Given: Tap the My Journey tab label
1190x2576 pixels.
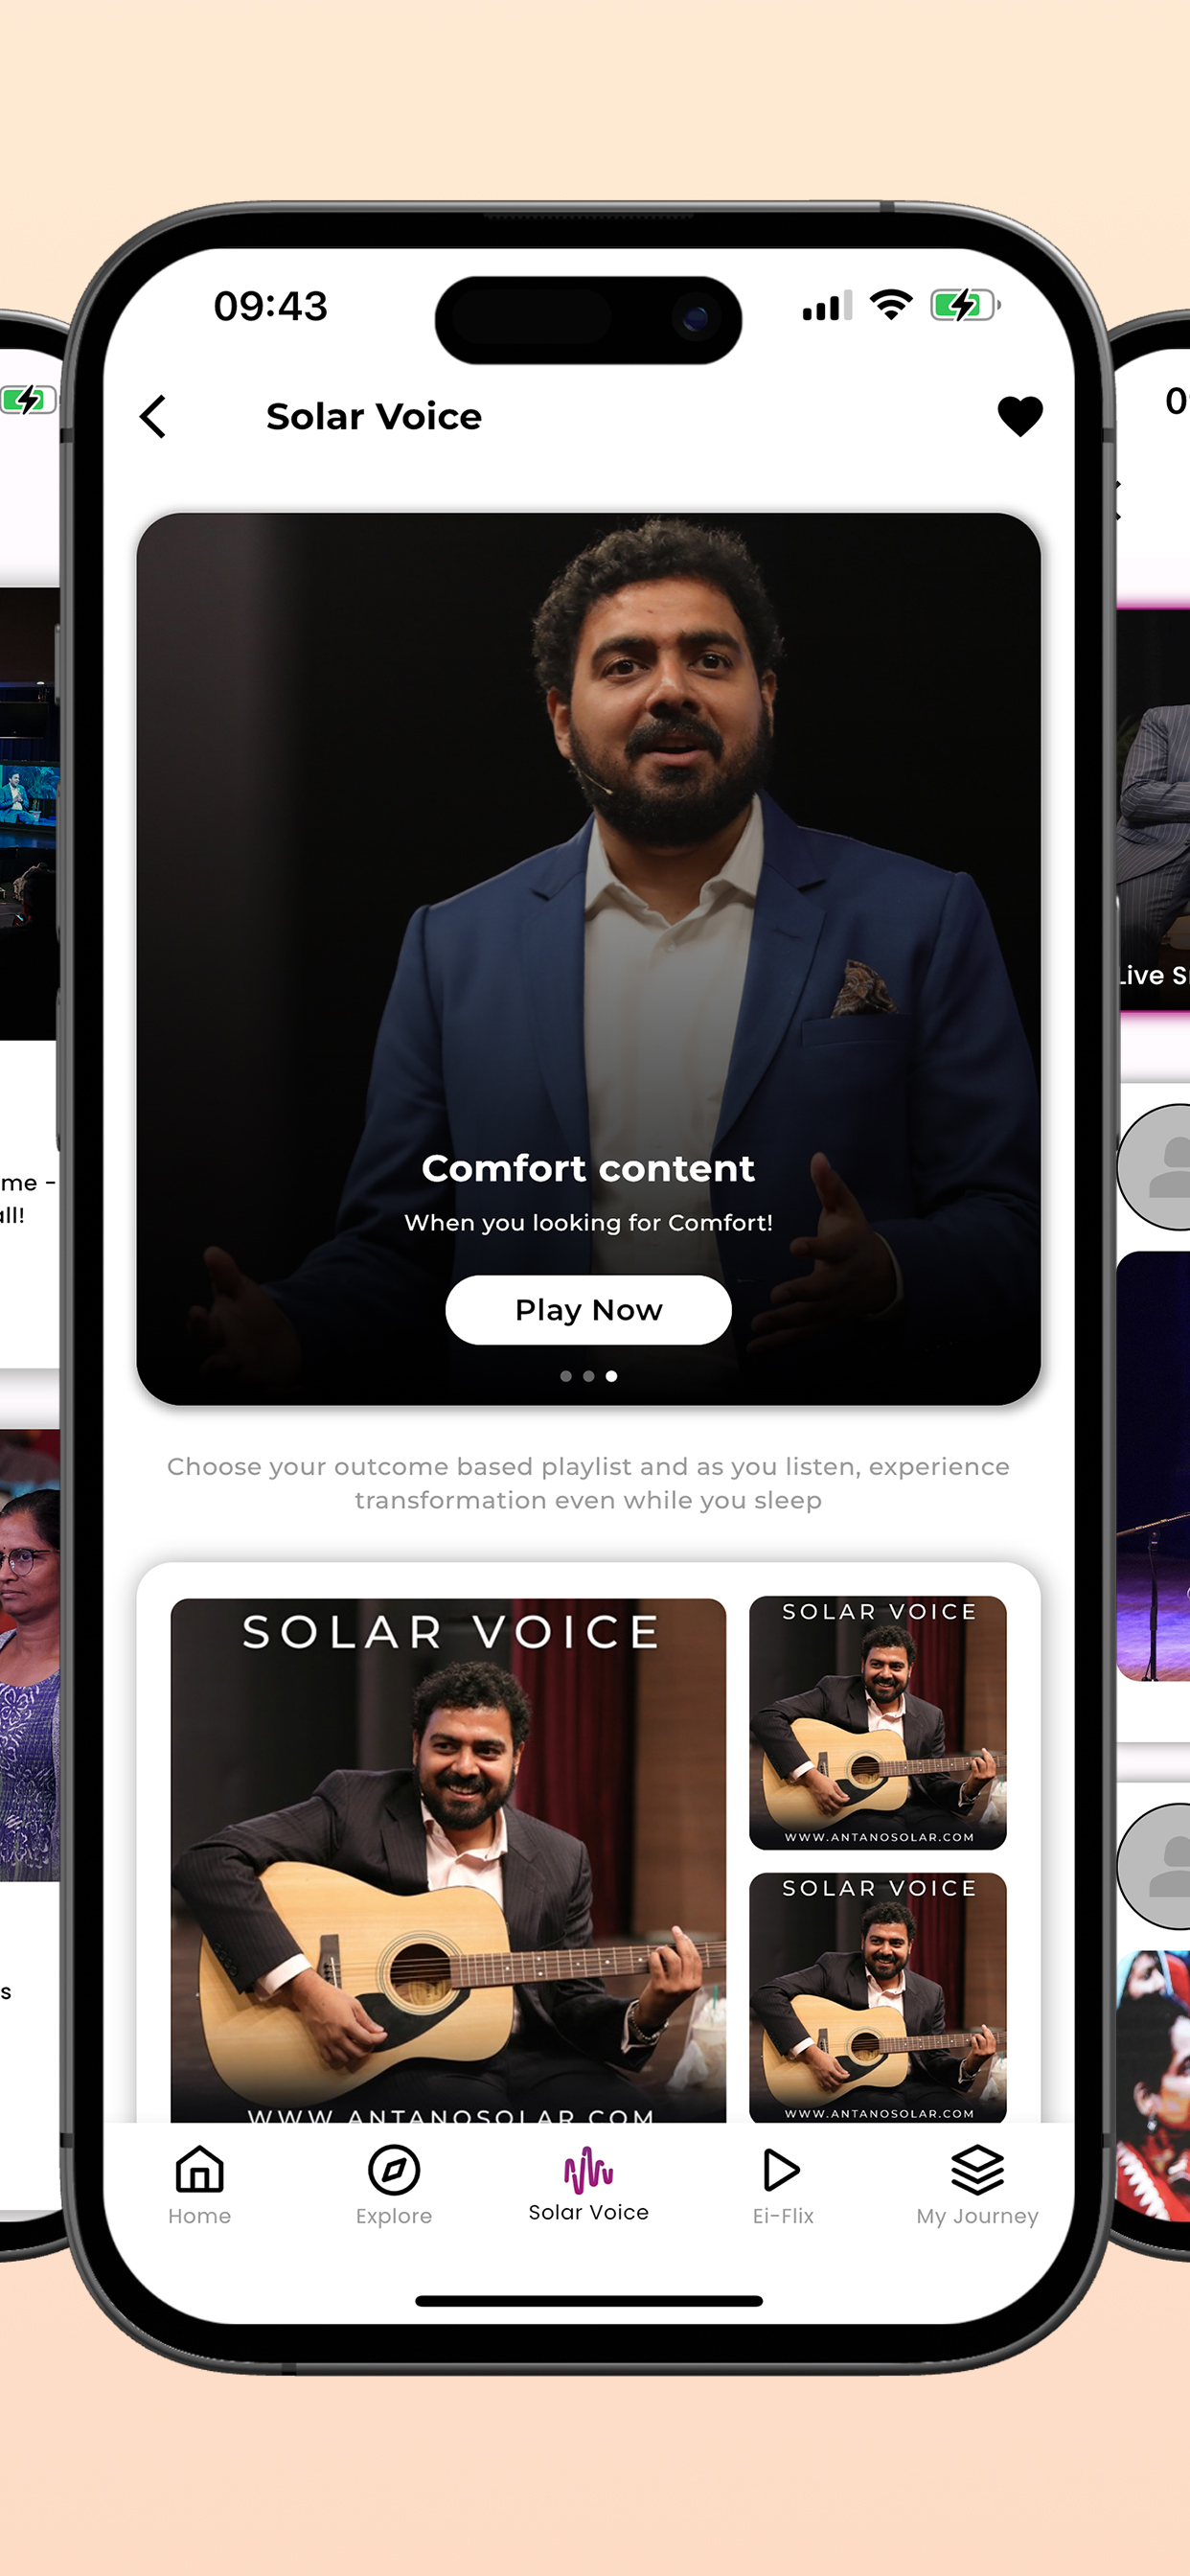Looking at the screenshot, I should coord(977,2216).
